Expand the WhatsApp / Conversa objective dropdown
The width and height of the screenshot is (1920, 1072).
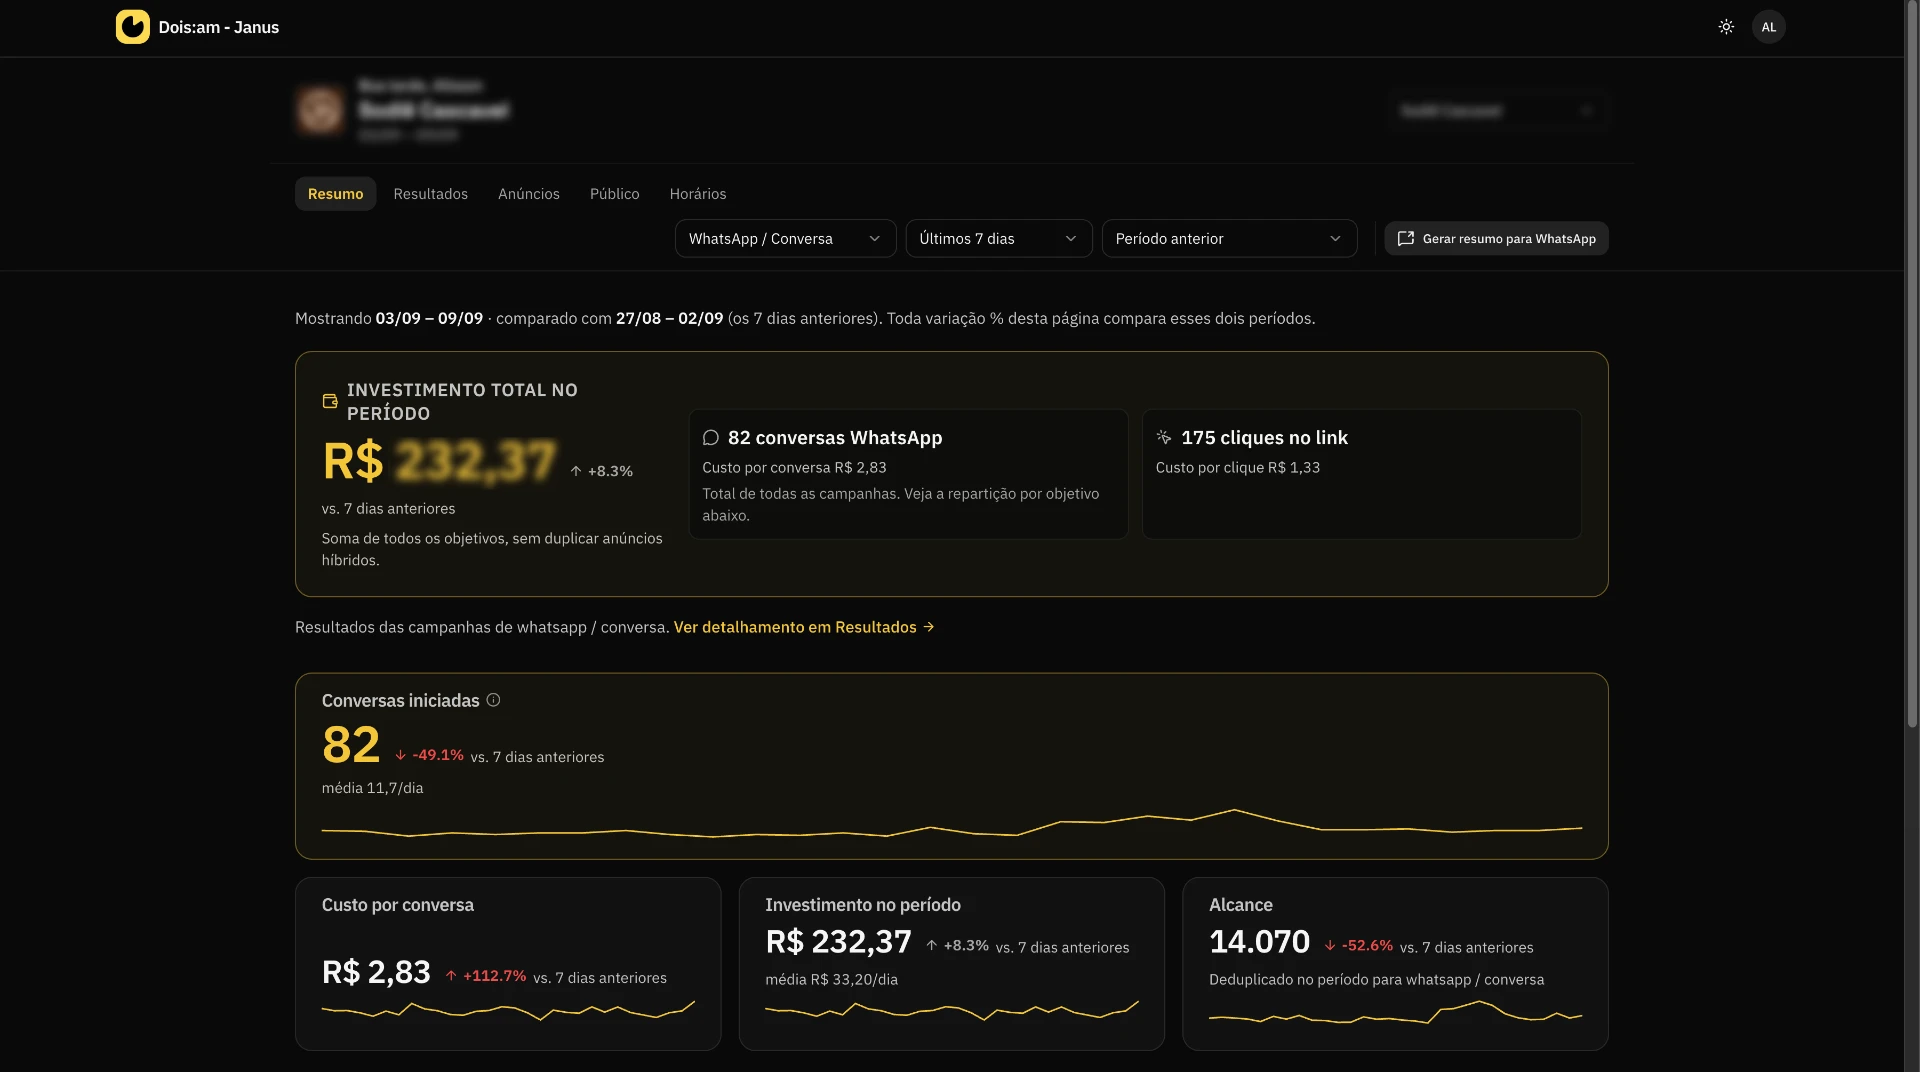(x=785, y=239)
